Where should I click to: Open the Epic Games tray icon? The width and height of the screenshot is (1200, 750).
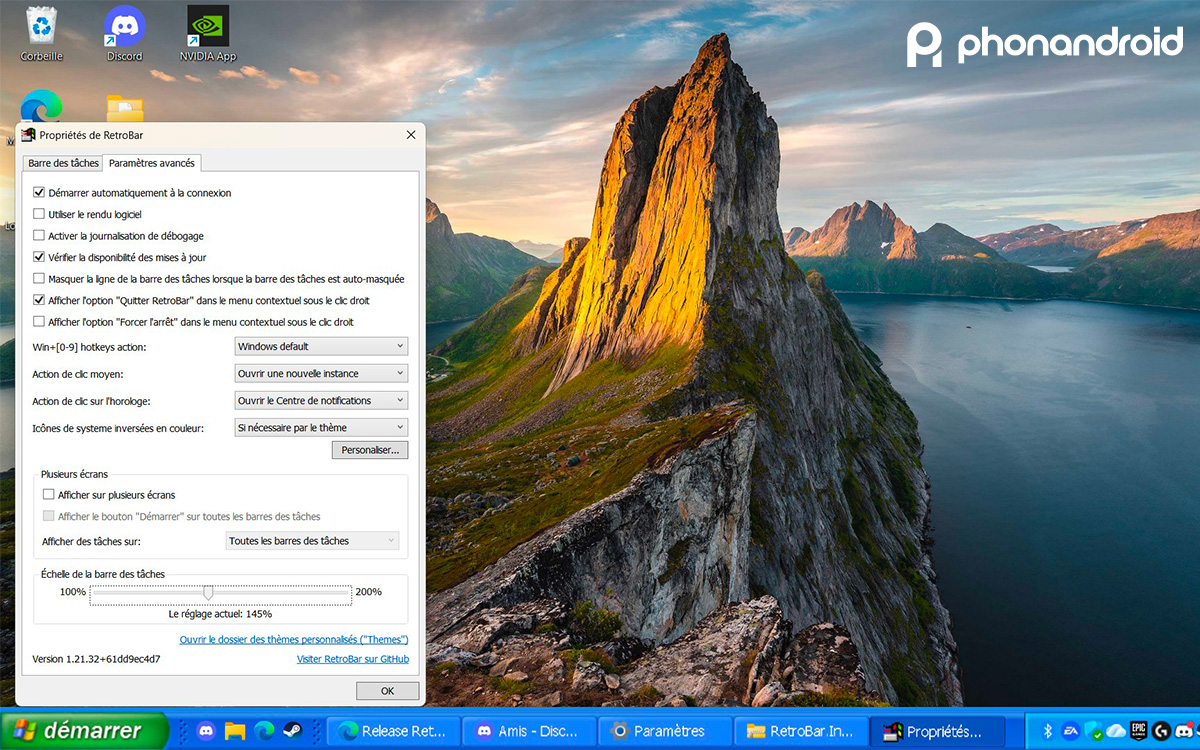pos(1138,731)
